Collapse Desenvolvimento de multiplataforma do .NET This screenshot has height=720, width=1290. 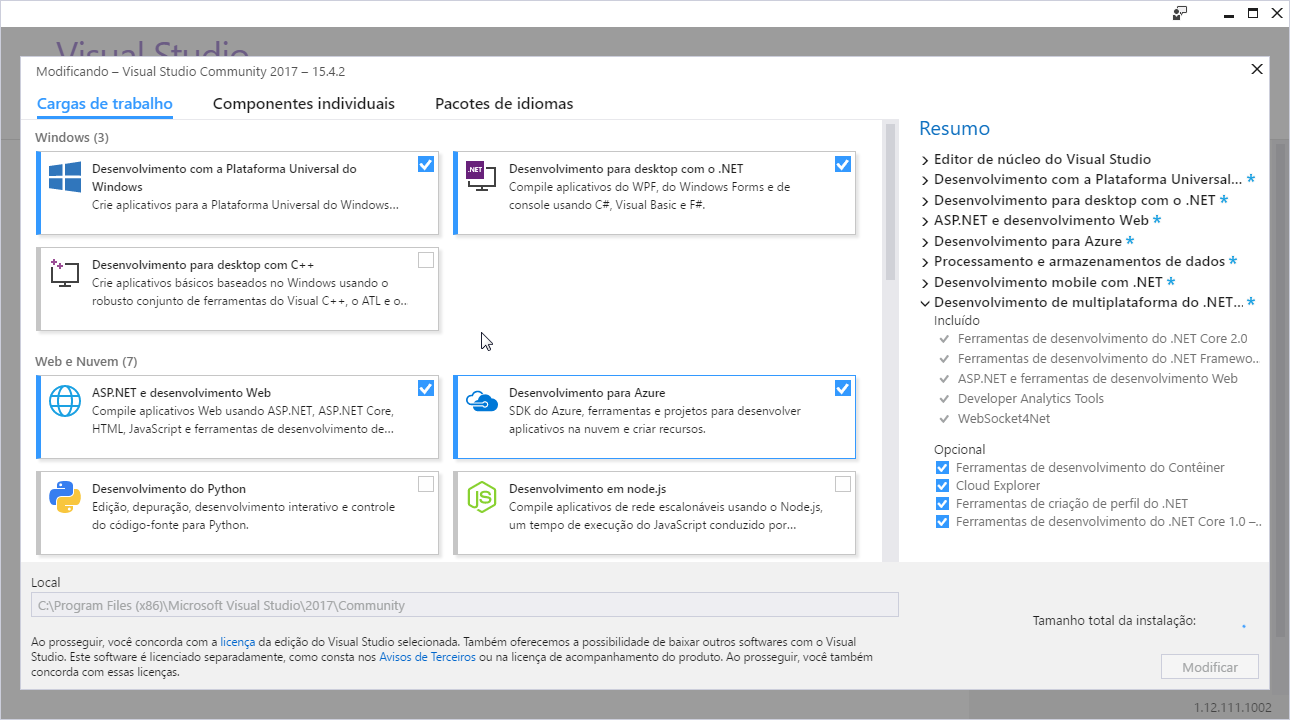(925, 303)
